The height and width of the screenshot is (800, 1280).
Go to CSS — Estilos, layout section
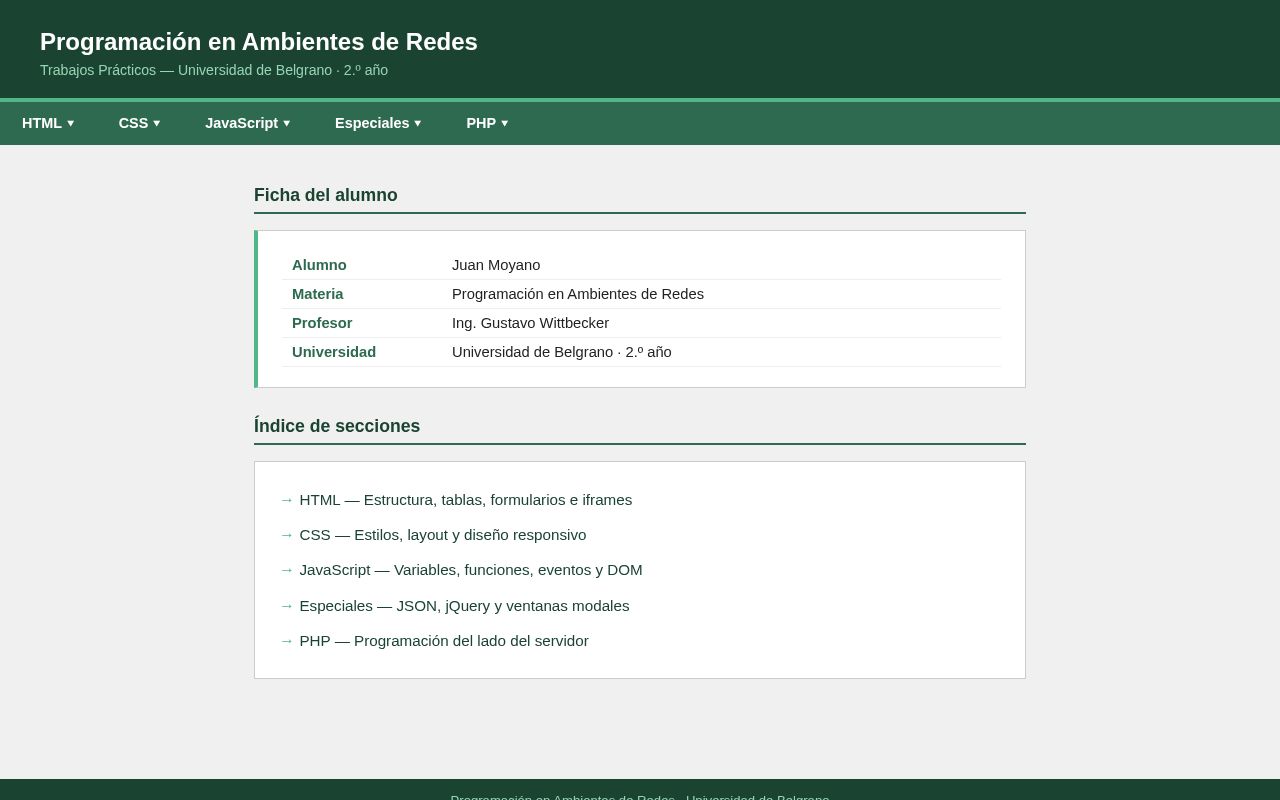pos(443,535)
